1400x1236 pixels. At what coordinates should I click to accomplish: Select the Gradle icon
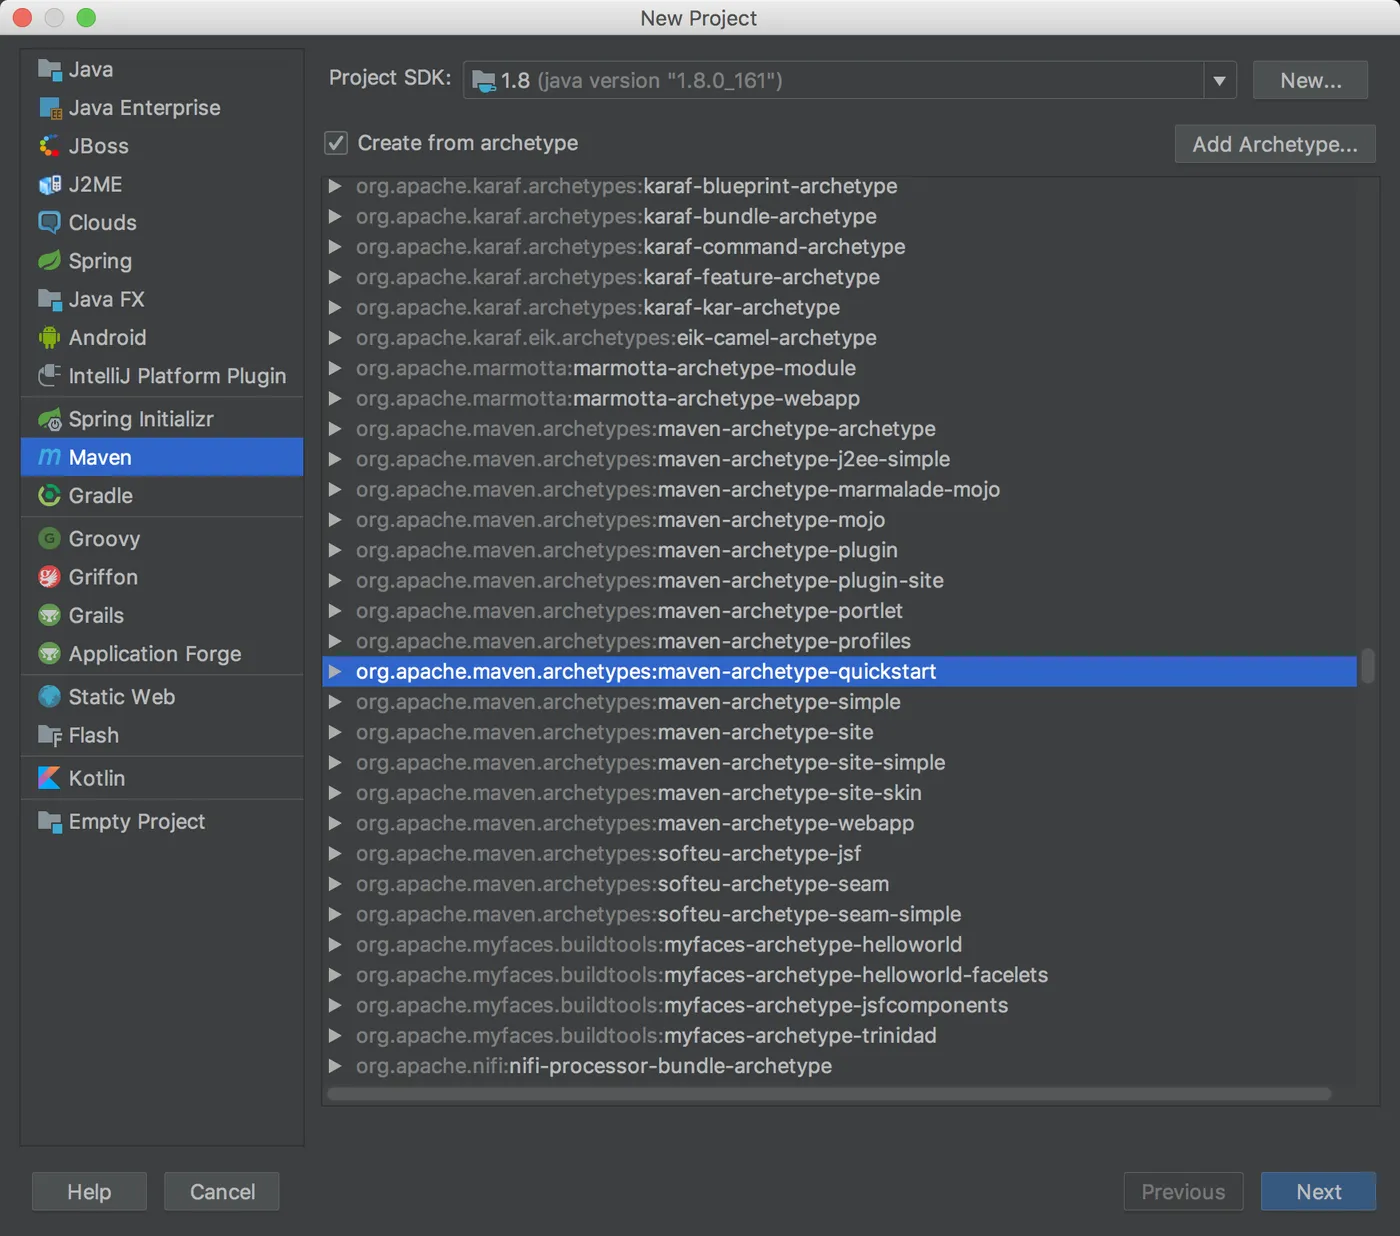point(49,495)
